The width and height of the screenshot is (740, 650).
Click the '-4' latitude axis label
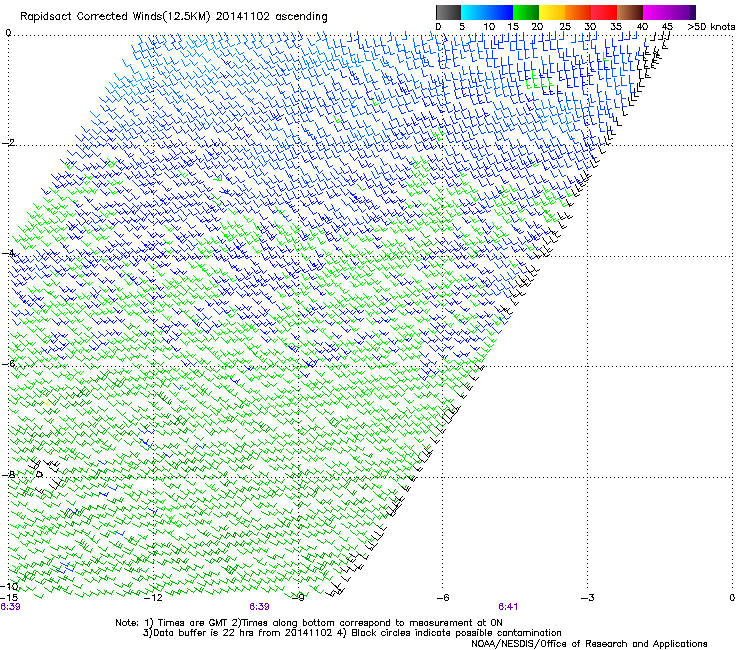tap(8, 253)
